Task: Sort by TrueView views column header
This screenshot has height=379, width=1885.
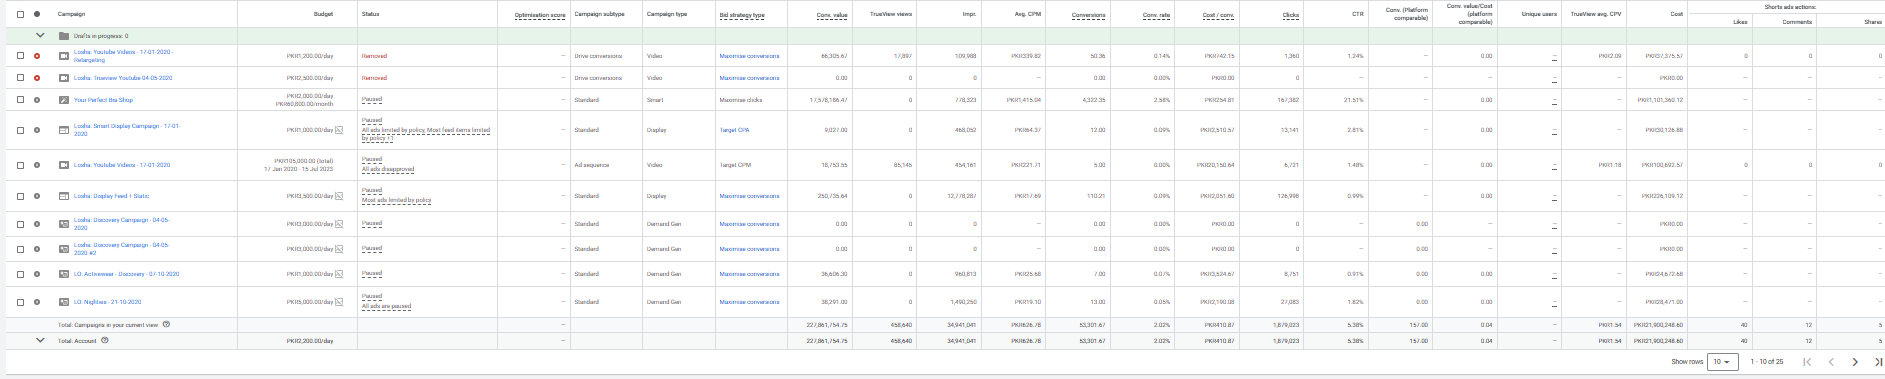Action: [x=891, y=14]
